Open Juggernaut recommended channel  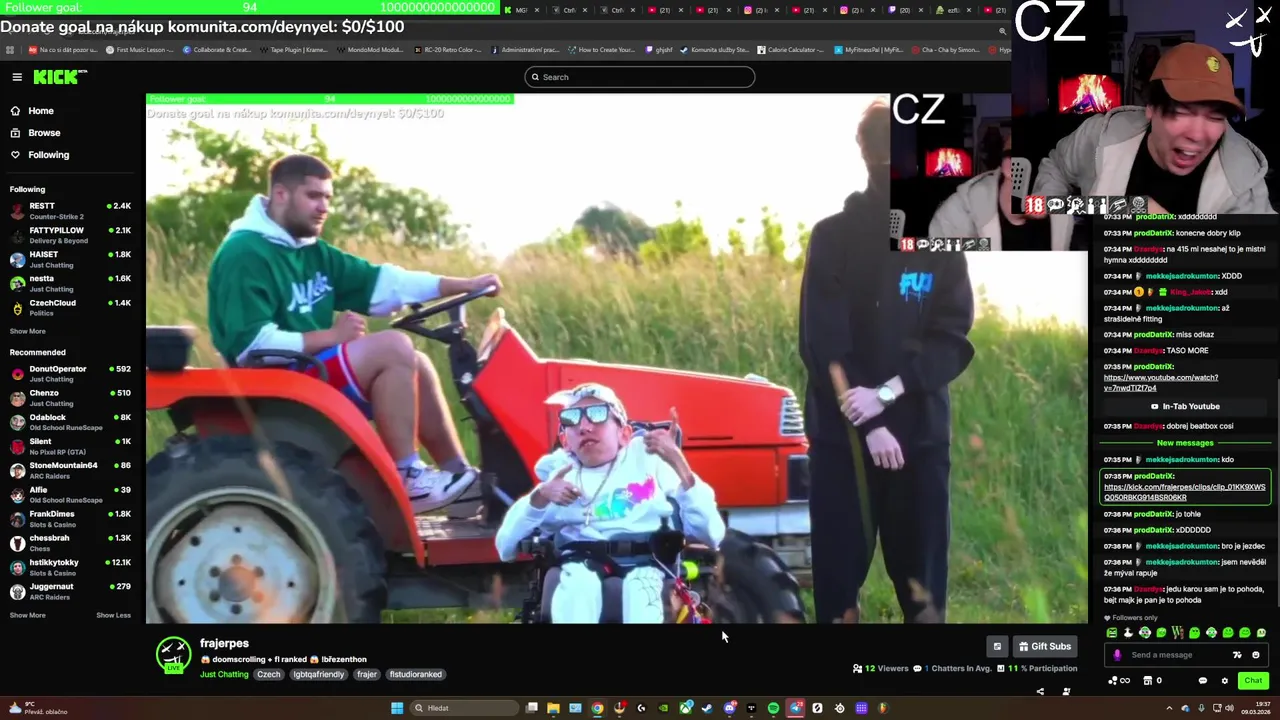(70, 591)
